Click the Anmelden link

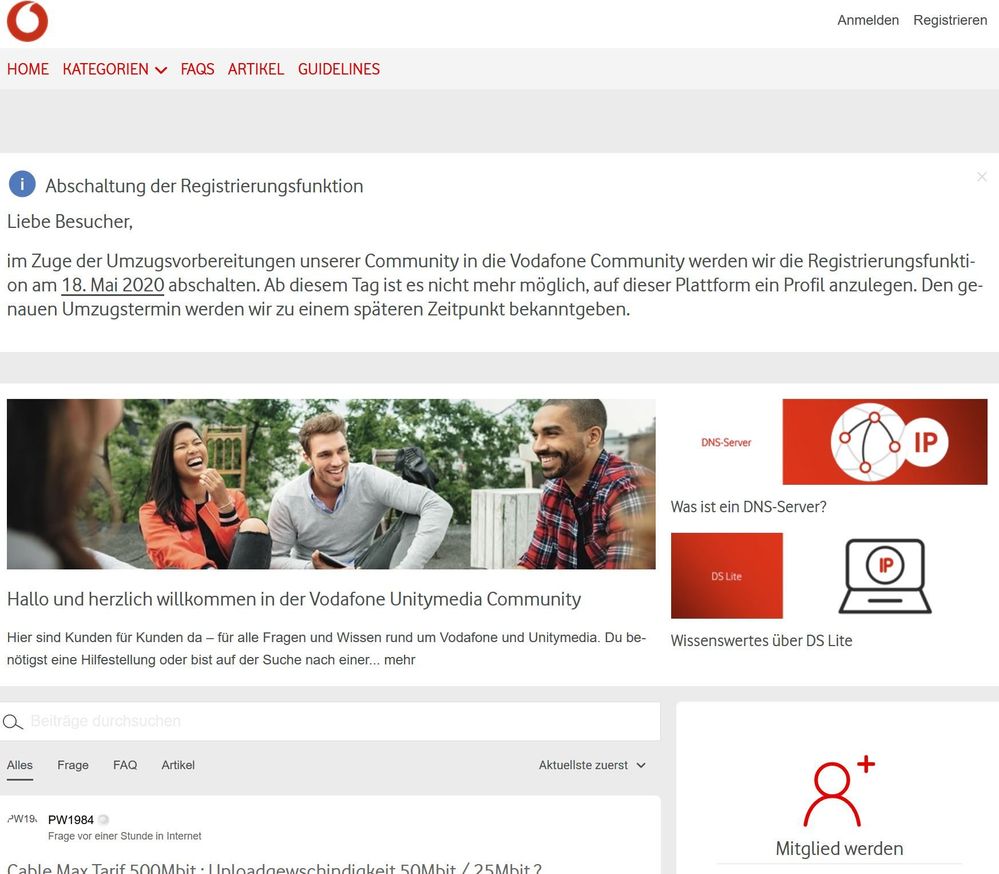(868, 20)
